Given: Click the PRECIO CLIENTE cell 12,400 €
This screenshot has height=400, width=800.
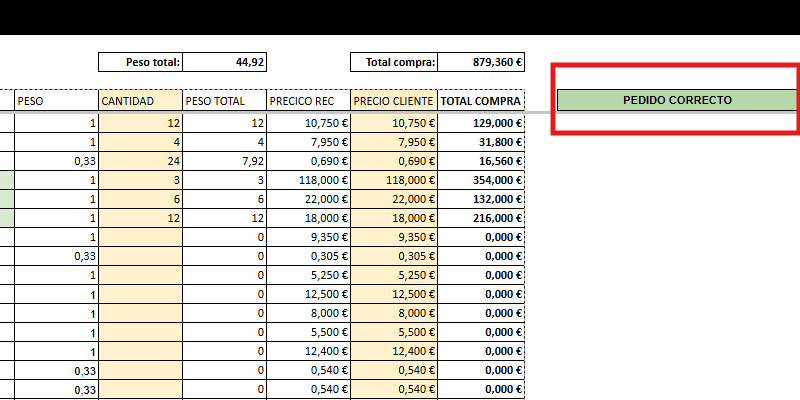Looking at the screenshot, I should click(x=394, y=351).
